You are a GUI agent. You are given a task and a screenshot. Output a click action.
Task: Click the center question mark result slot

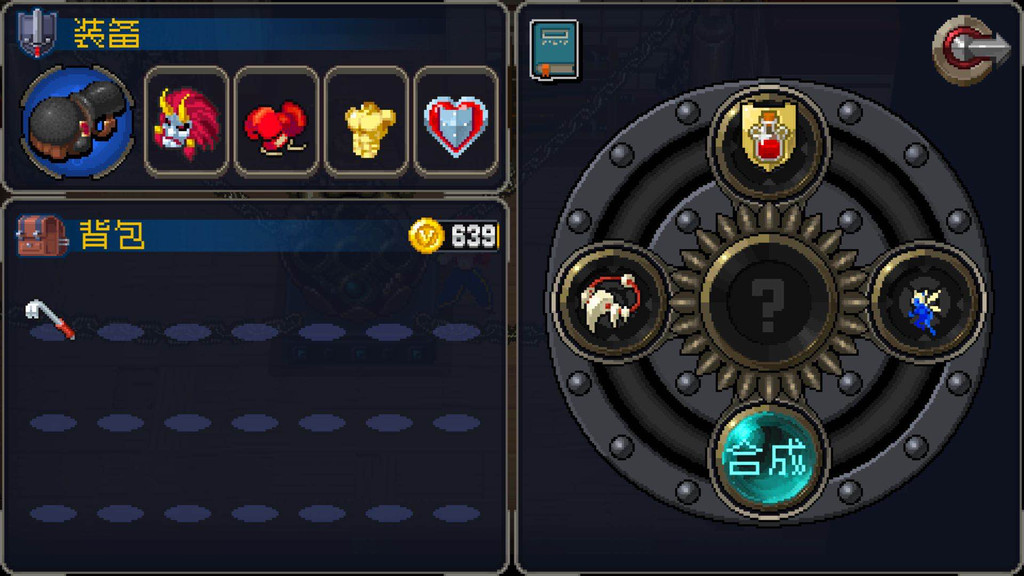pyautogui.click(x=769, y=301)
